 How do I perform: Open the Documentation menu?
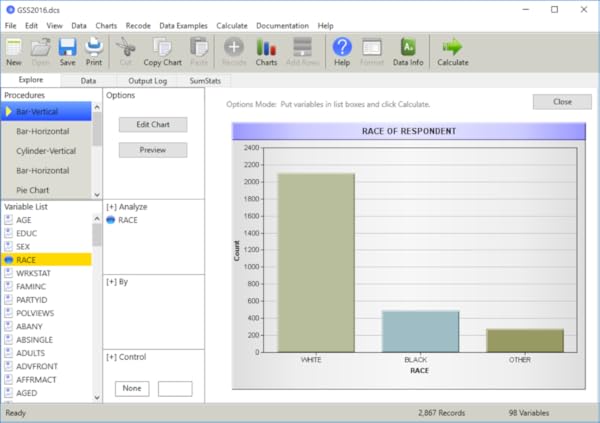point(282,26)
